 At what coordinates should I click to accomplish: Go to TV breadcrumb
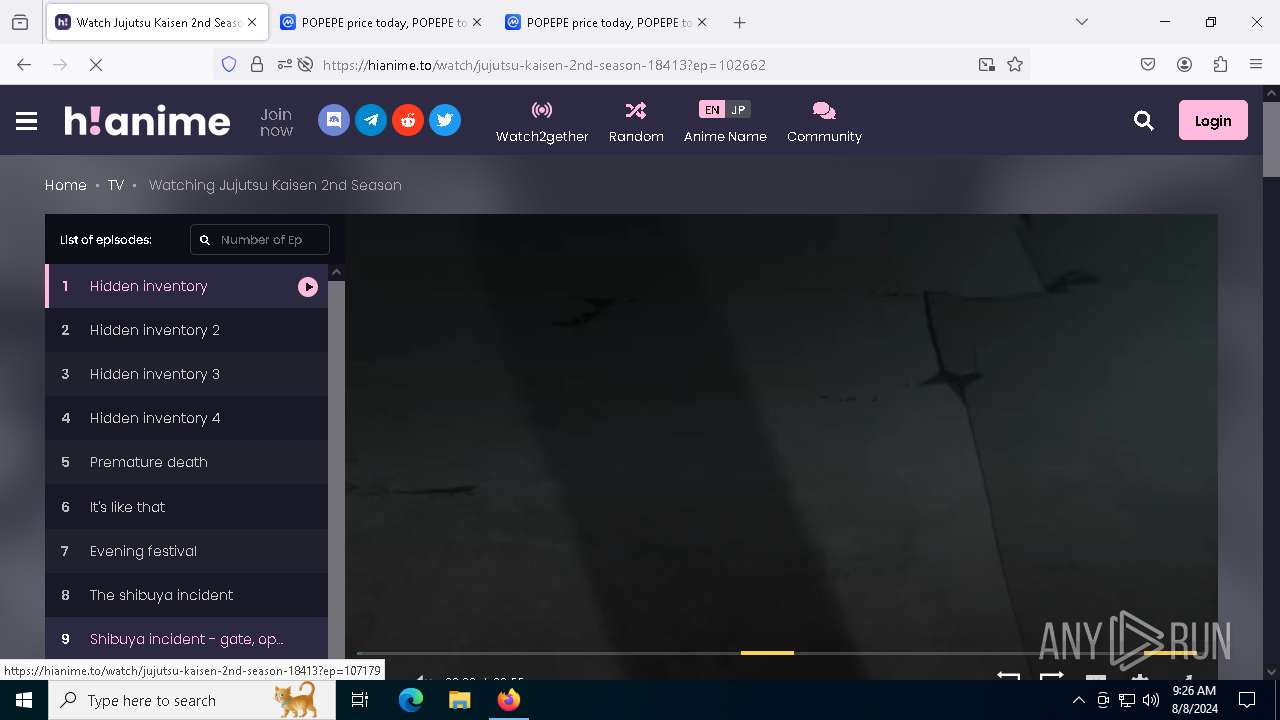(116, 185)
